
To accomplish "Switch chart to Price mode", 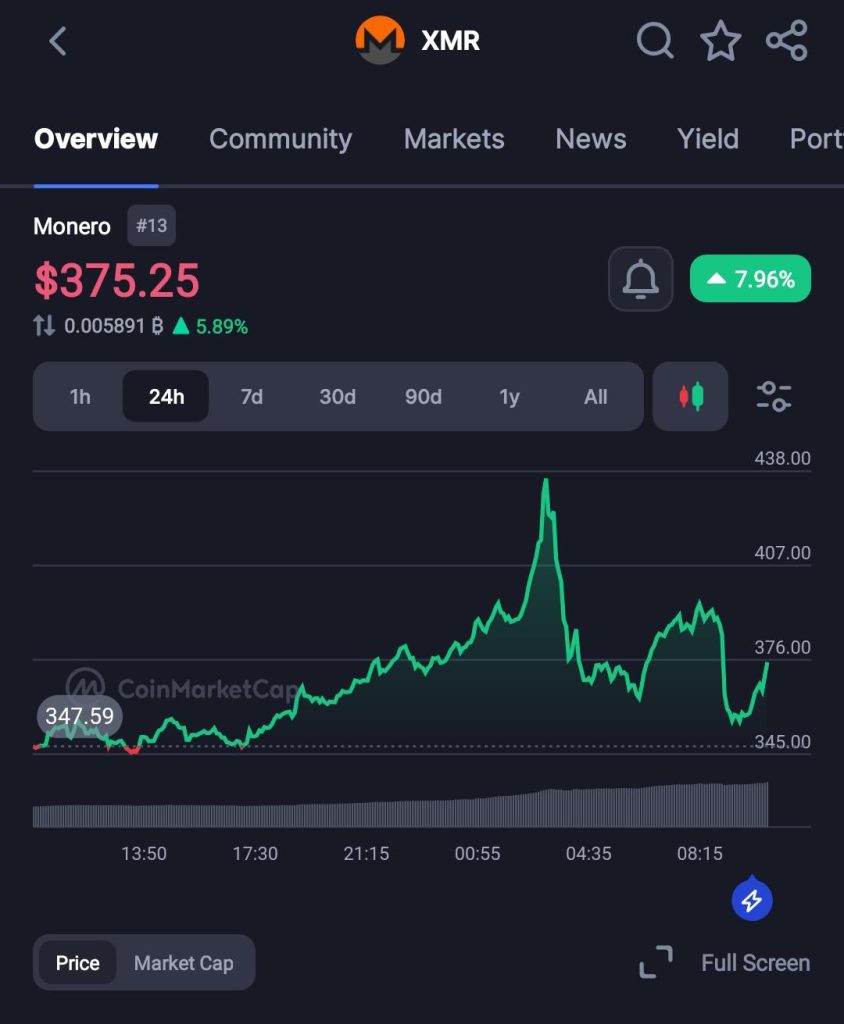I will click(78, 963).
